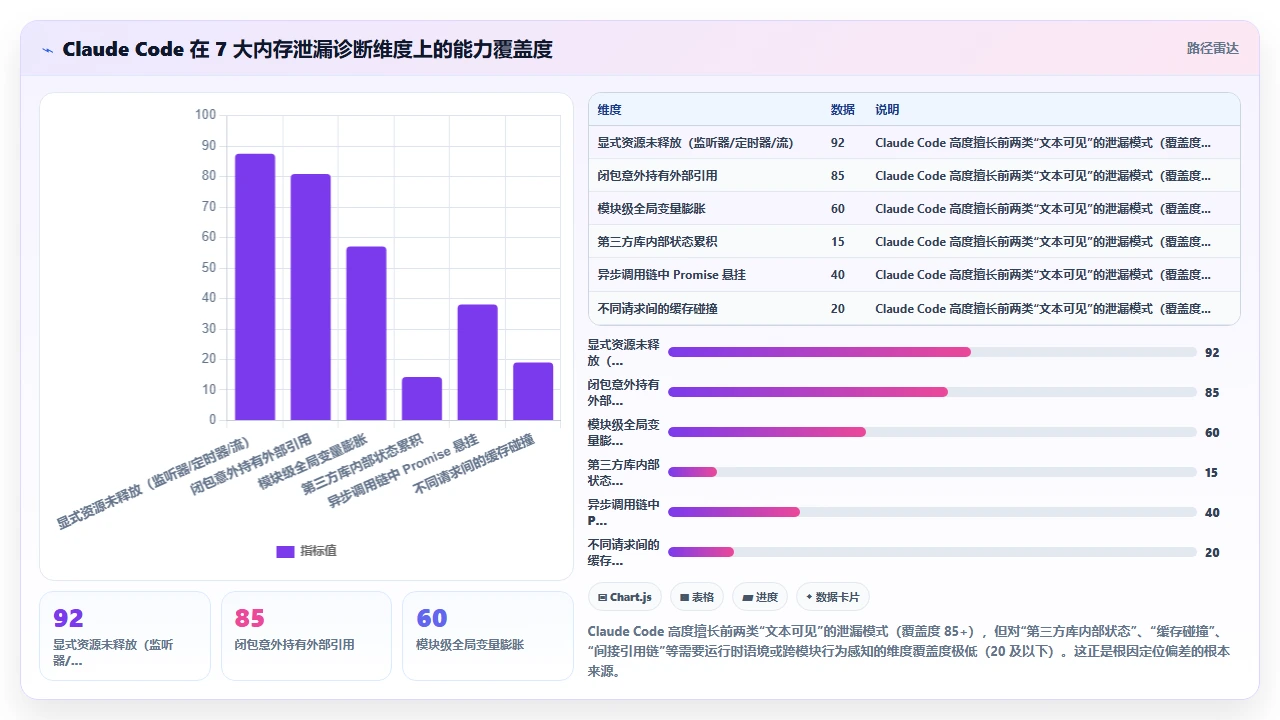
Task: Select table row 闭包意外持有外部引用
Action: click(914, 176)
